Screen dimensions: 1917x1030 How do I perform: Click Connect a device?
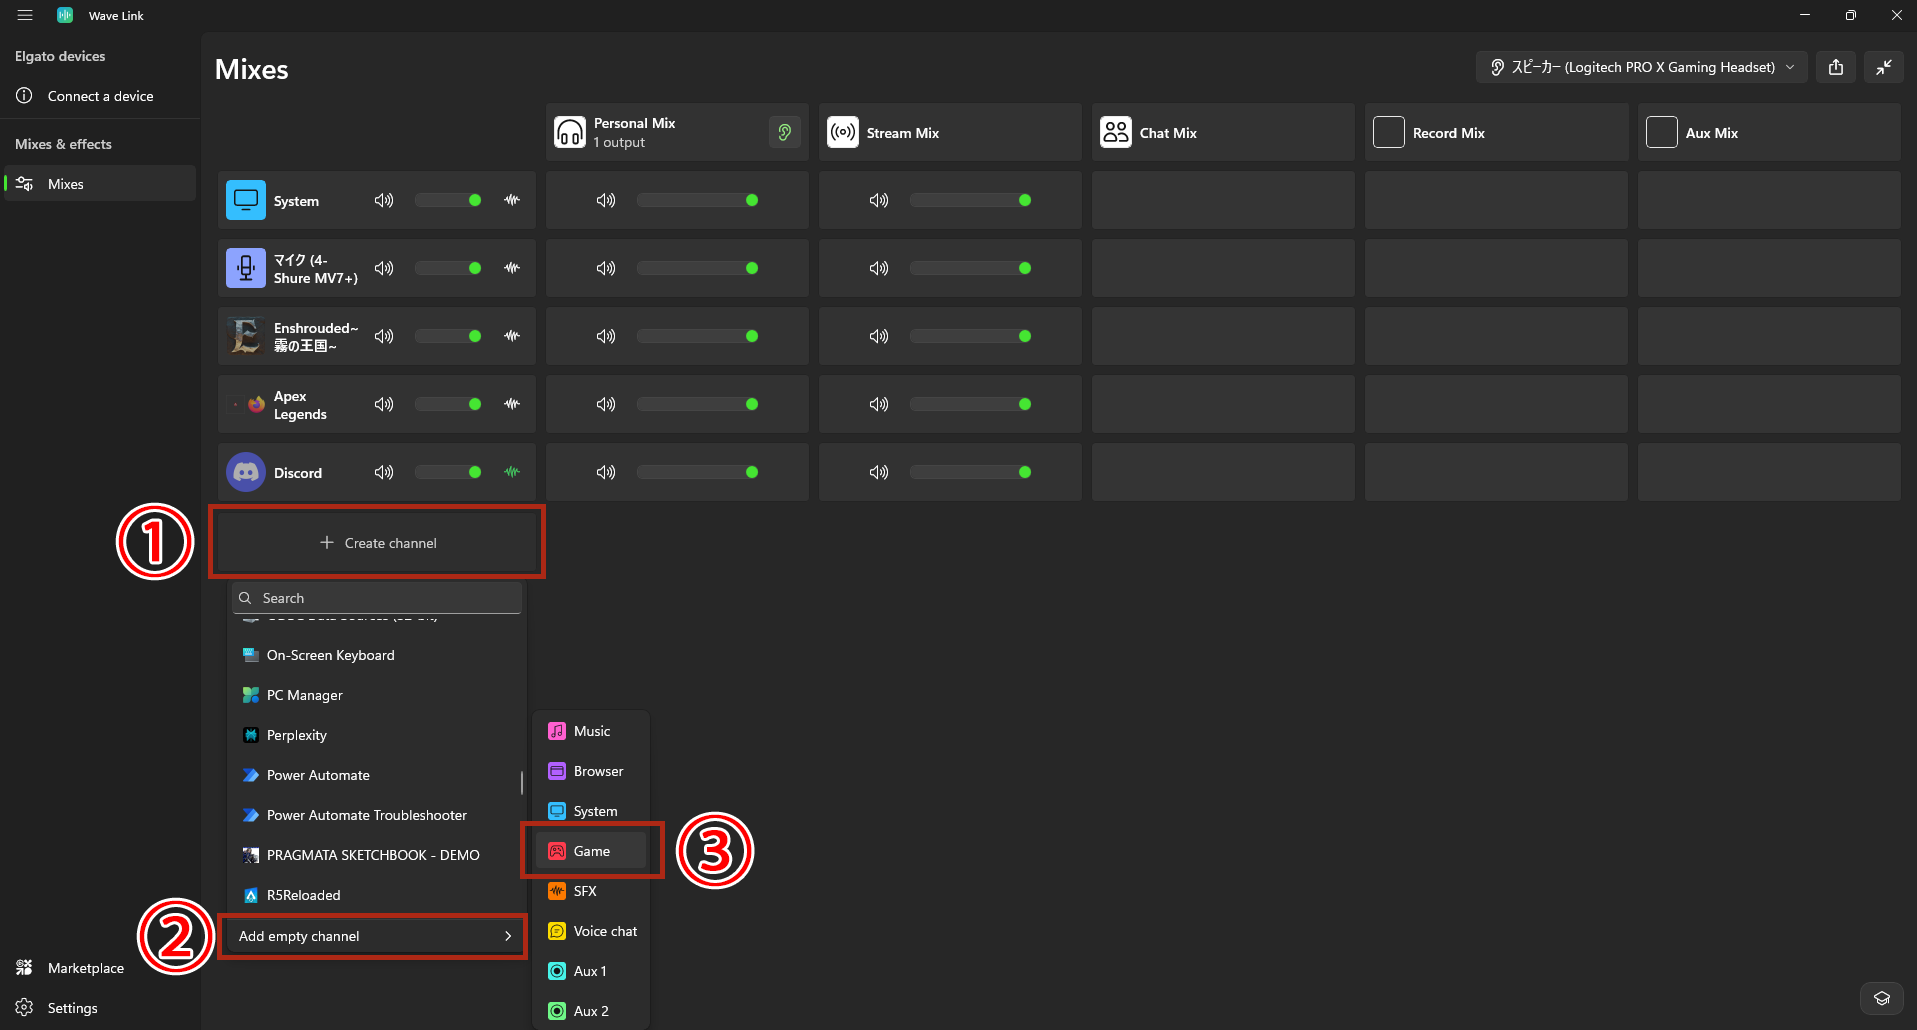point(100,96)
